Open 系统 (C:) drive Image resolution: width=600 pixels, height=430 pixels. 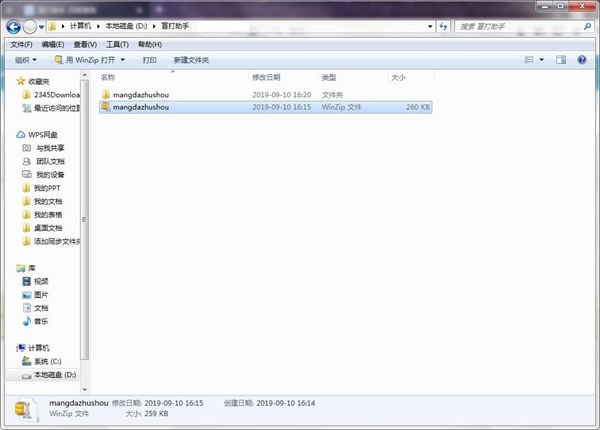(x=47, y=361)
